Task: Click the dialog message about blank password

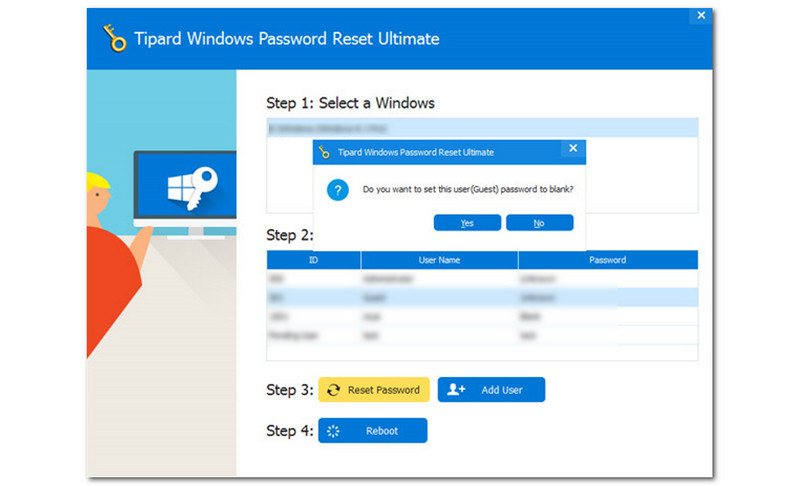Action: click(468, 189)
